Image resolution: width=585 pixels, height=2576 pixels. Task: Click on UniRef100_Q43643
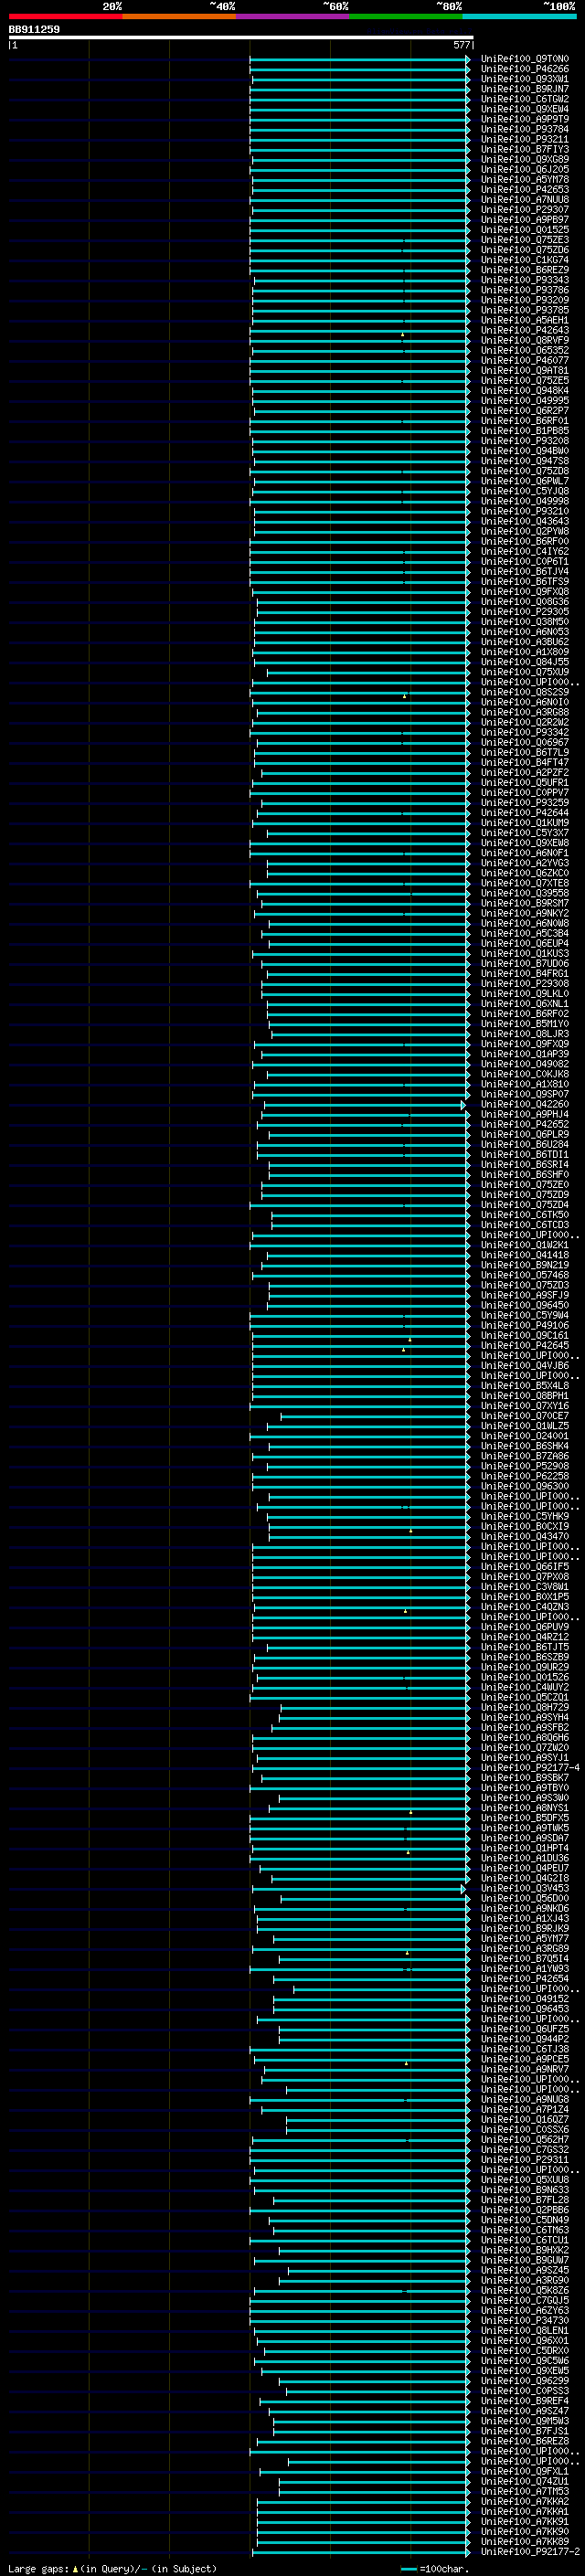(525, 521)
